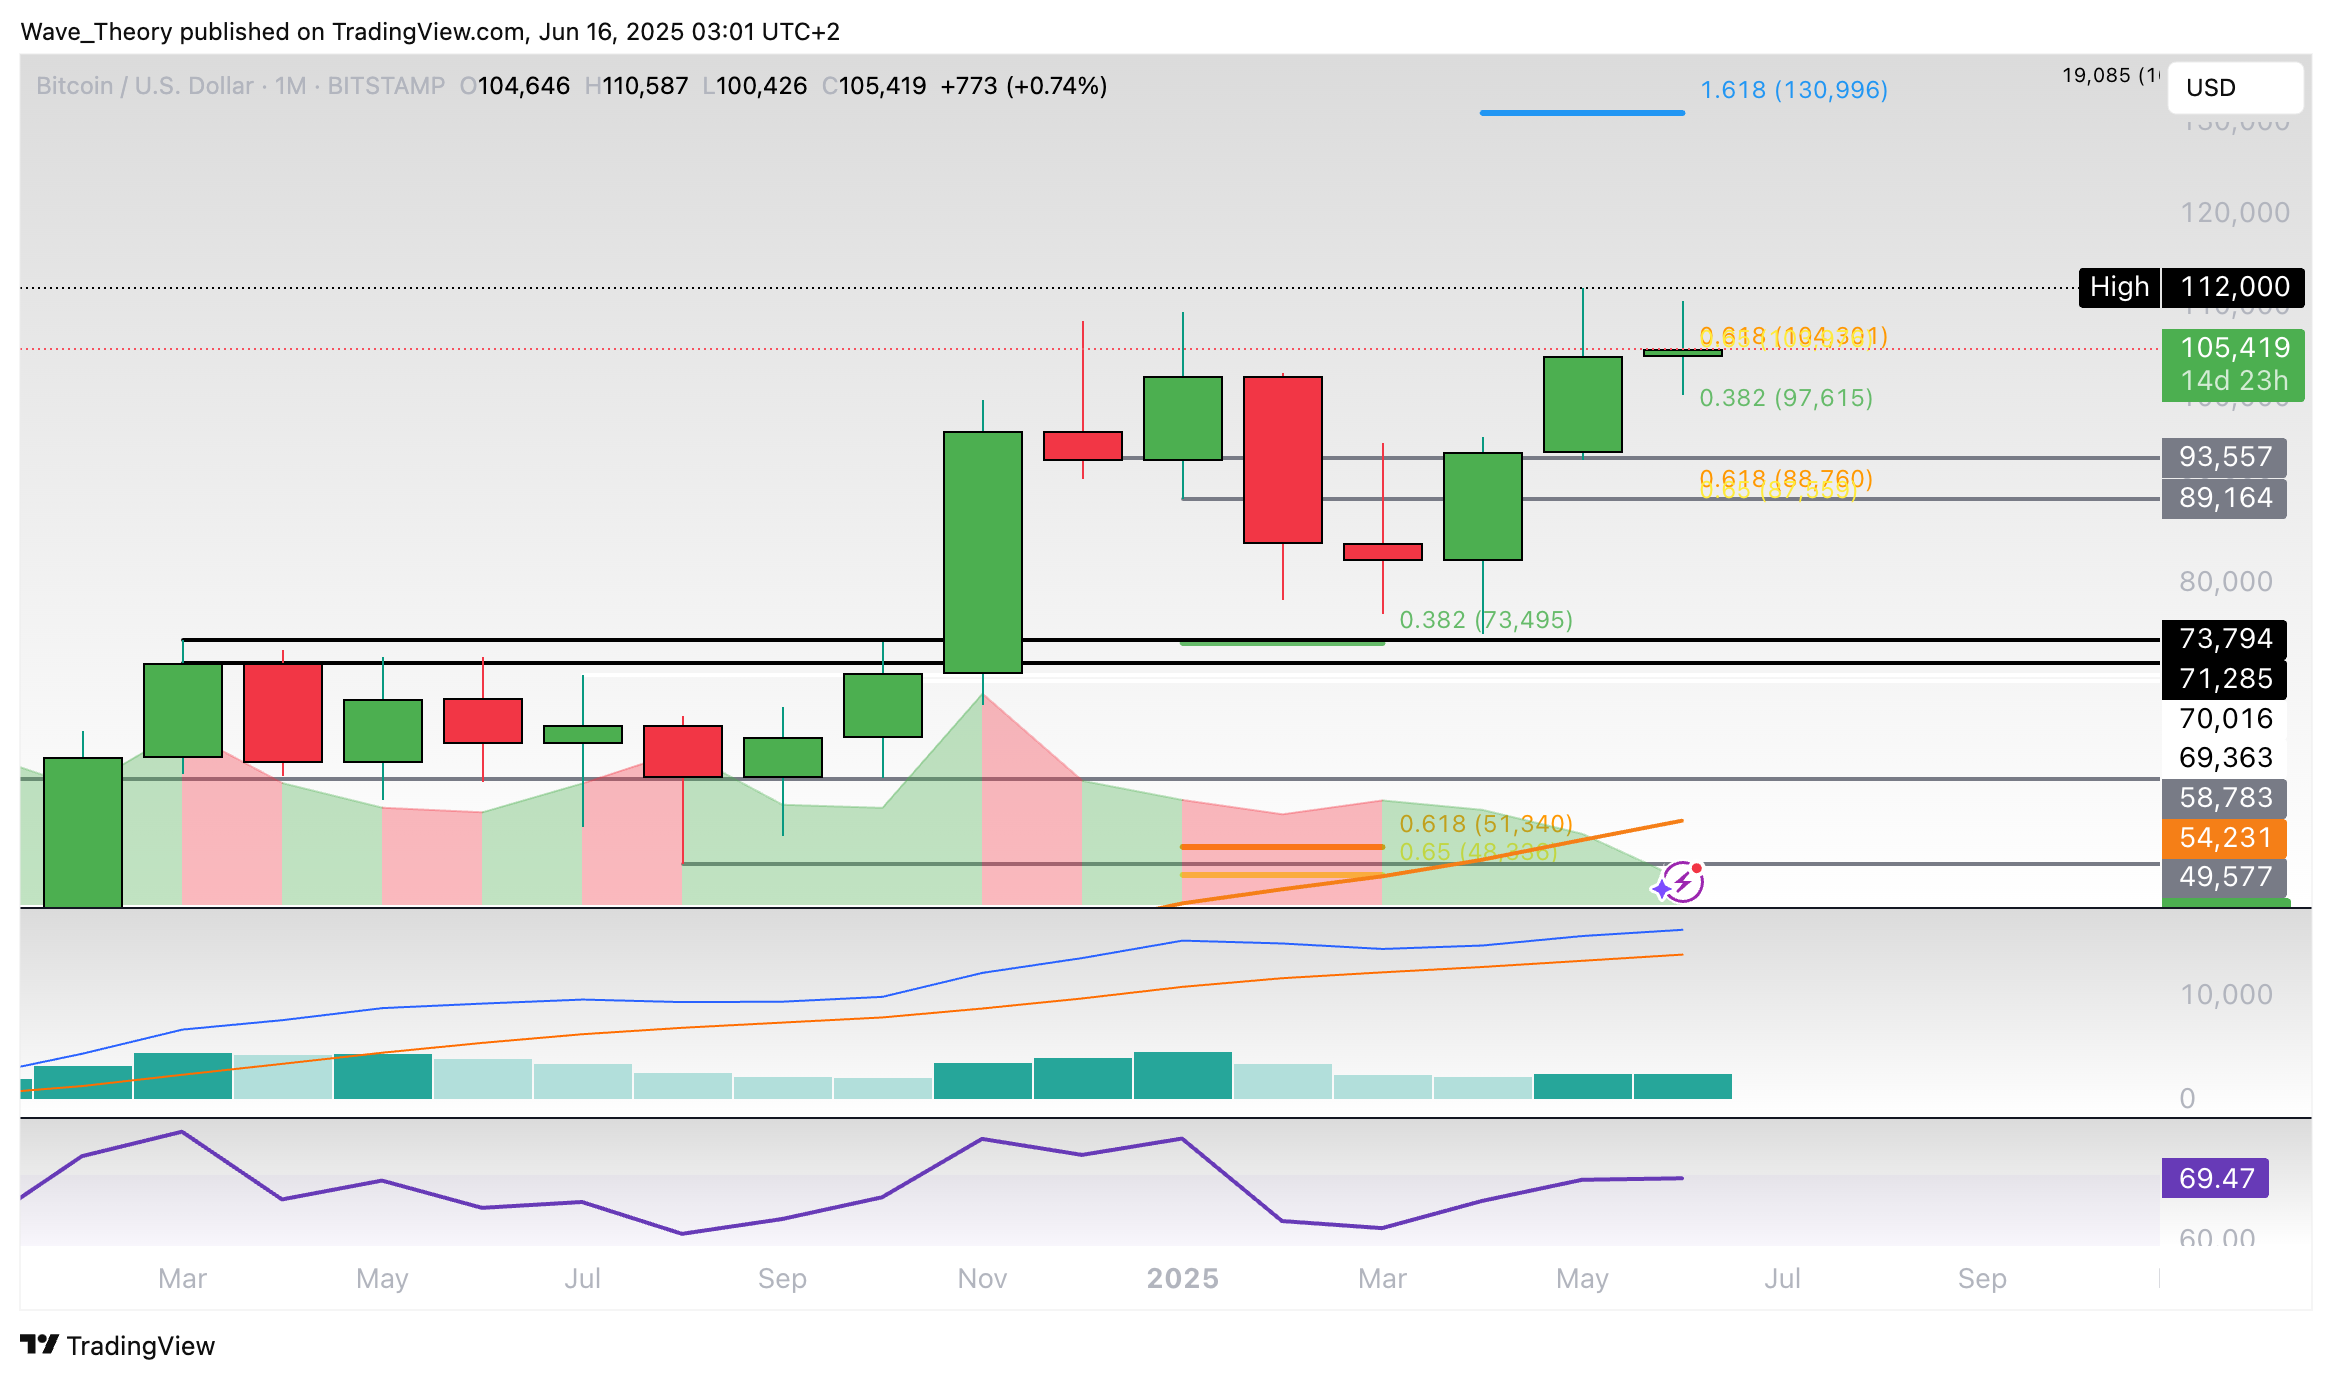Click the Bitcoin / U.S. Dollar symbol title

coord(144,86)
